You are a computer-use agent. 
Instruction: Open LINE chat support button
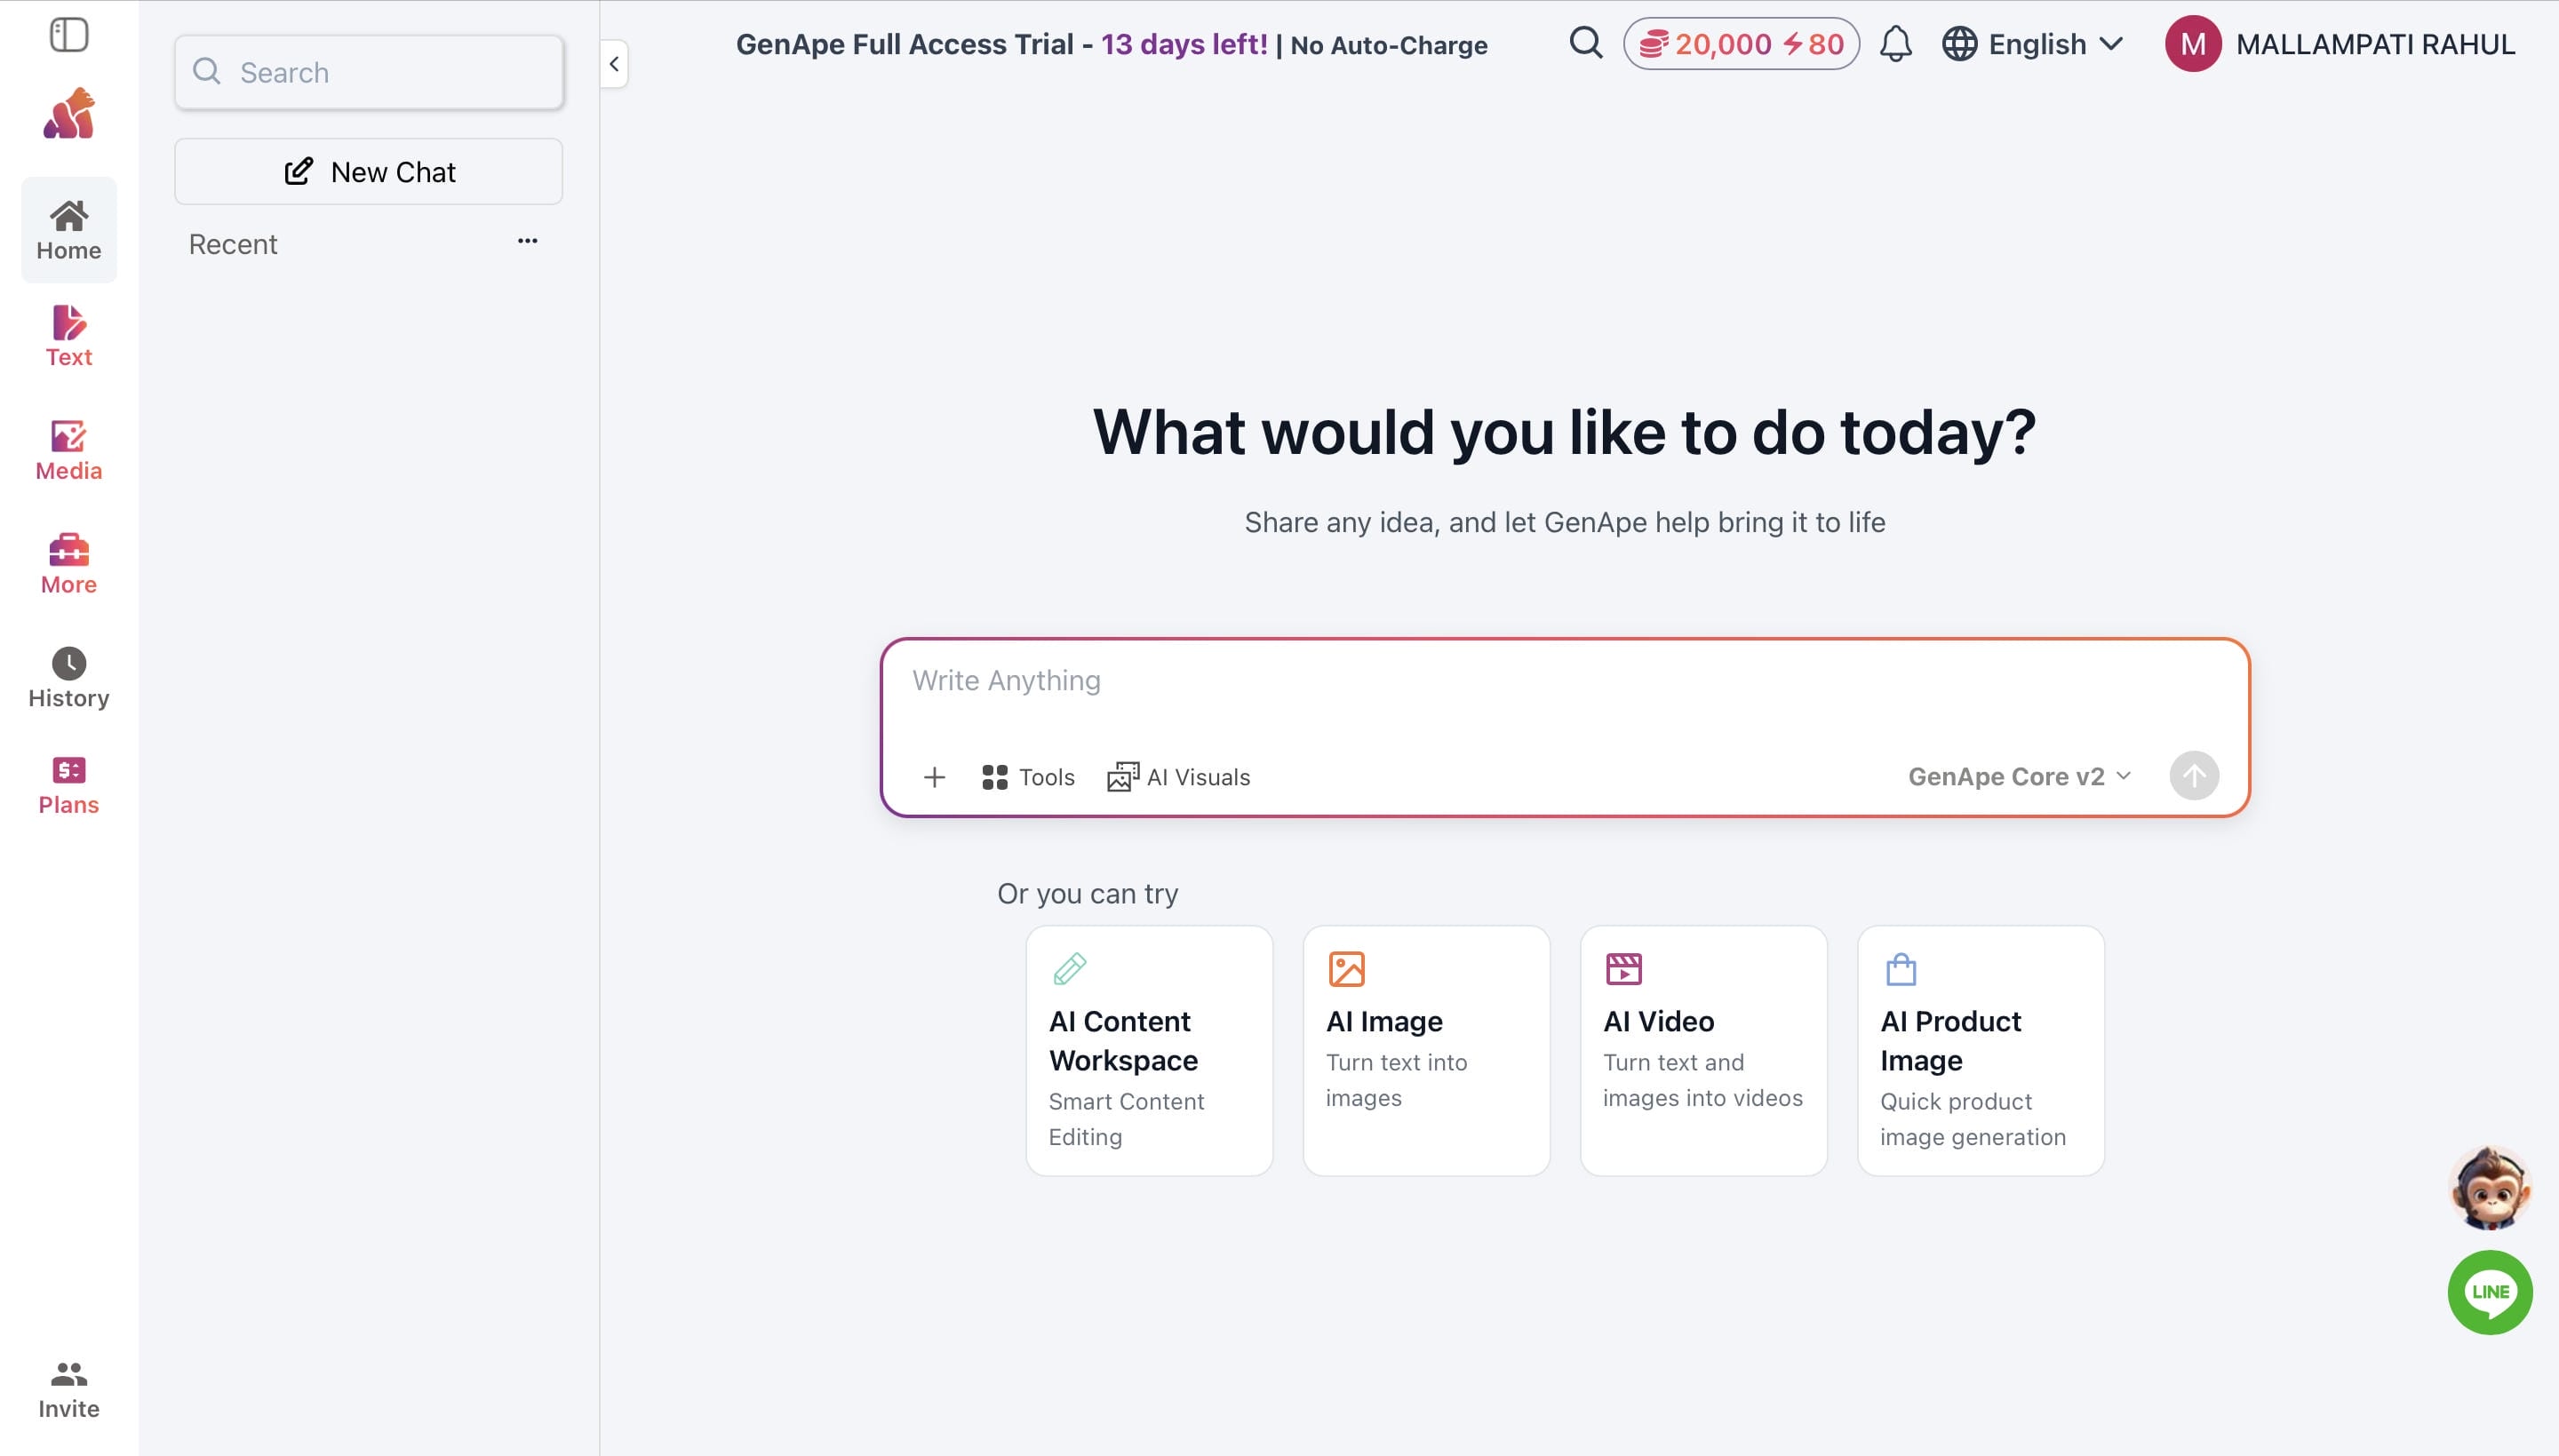(x=2490, y=1292)
